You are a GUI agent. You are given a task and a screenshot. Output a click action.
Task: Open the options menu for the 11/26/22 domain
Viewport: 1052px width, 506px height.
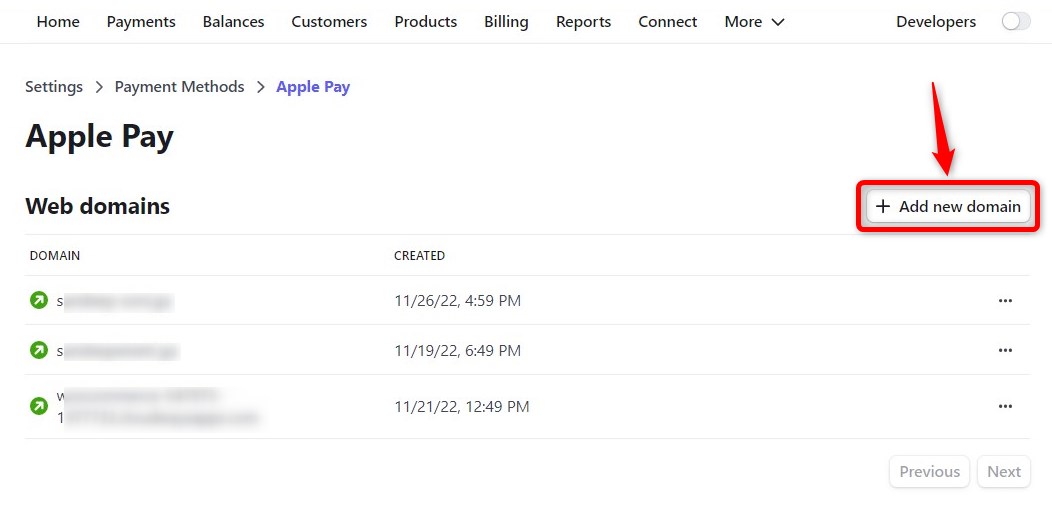pyautogui.click(x=1004, y=301)
